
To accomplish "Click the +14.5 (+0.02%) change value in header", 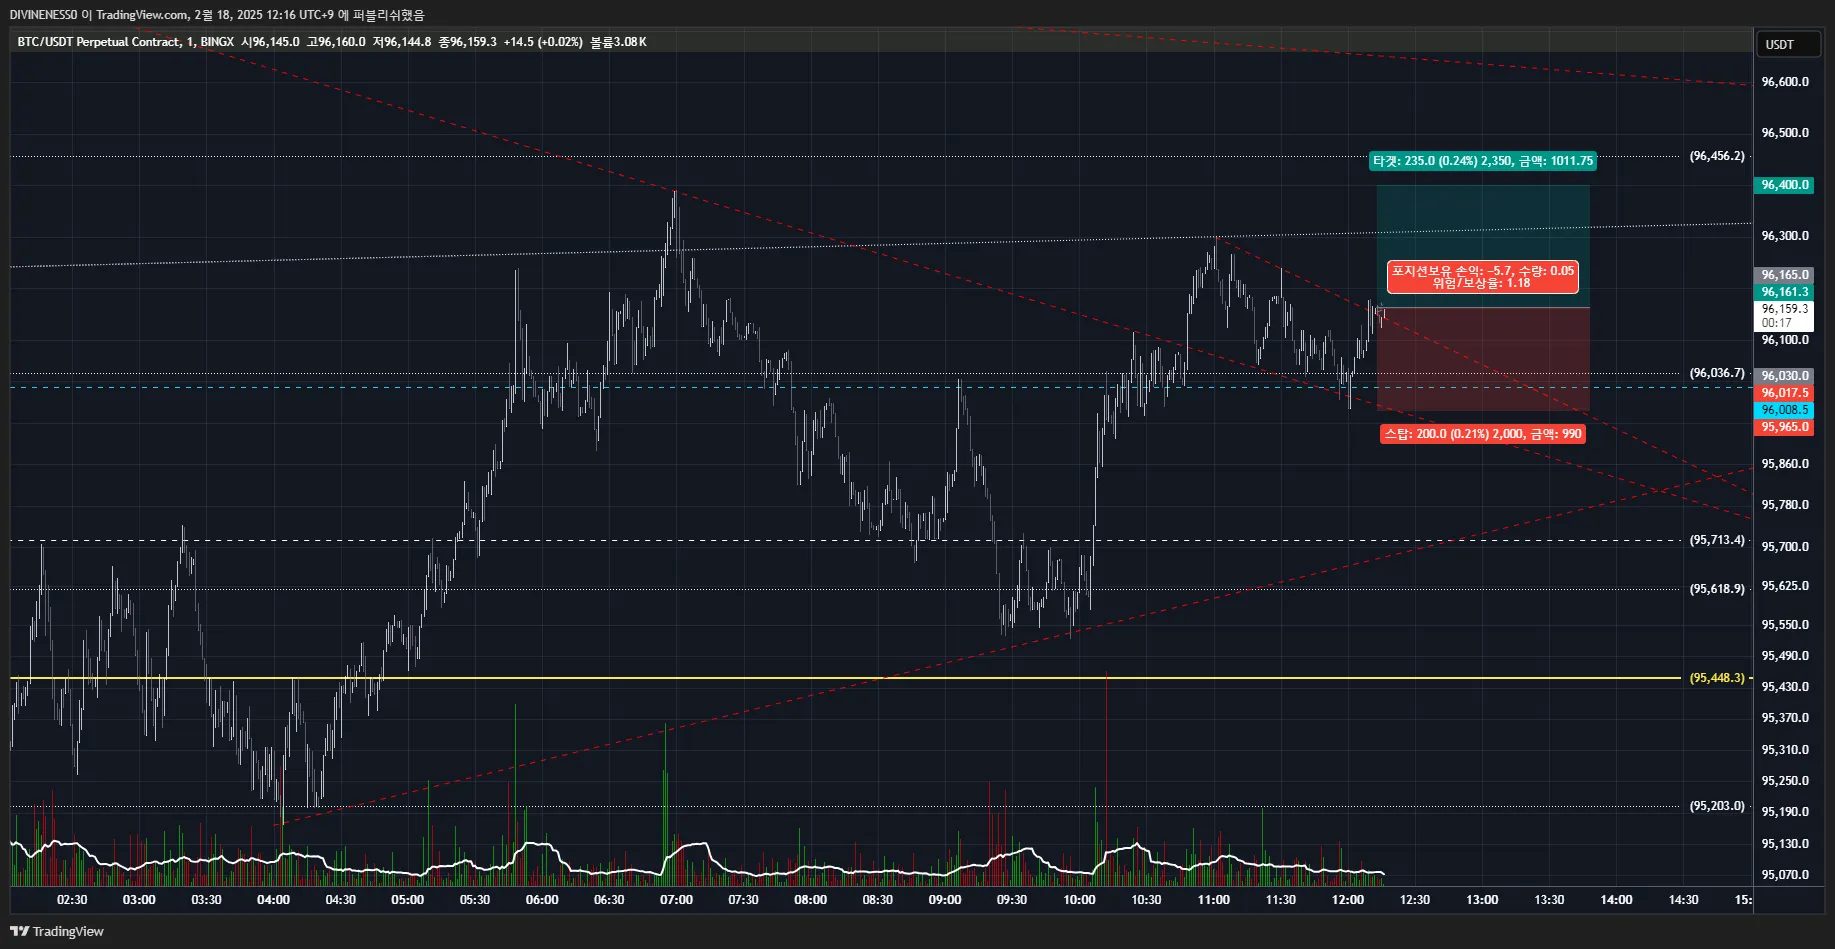I will 543,42.
